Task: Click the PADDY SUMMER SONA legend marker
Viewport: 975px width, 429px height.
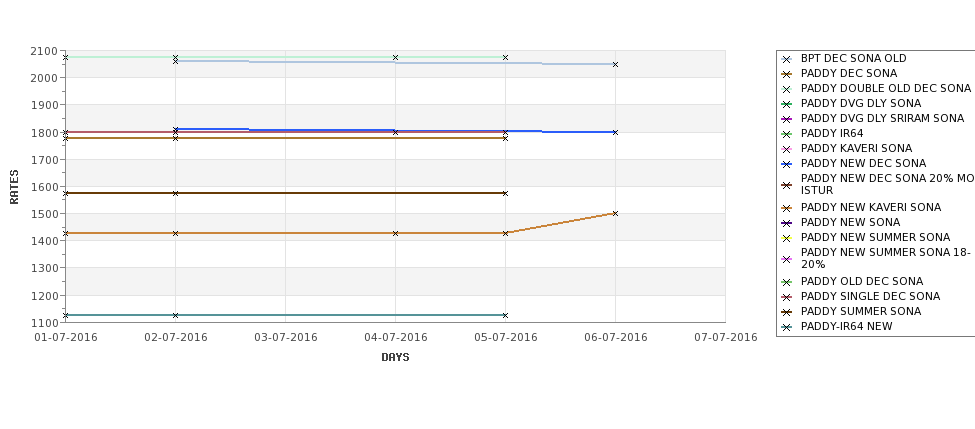Action: pyautogui.click(x=787, y=311)
